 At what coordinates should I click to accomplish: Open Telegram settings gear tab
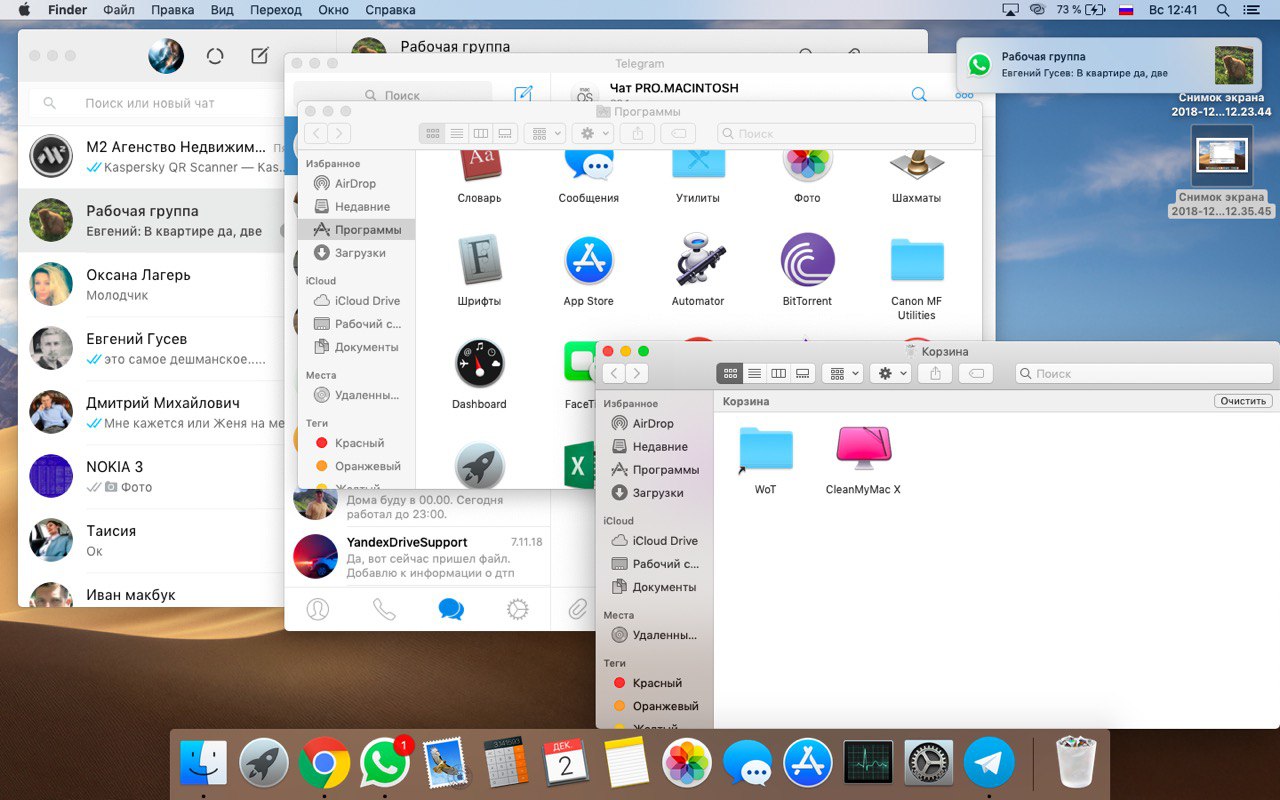pos(517,609)
